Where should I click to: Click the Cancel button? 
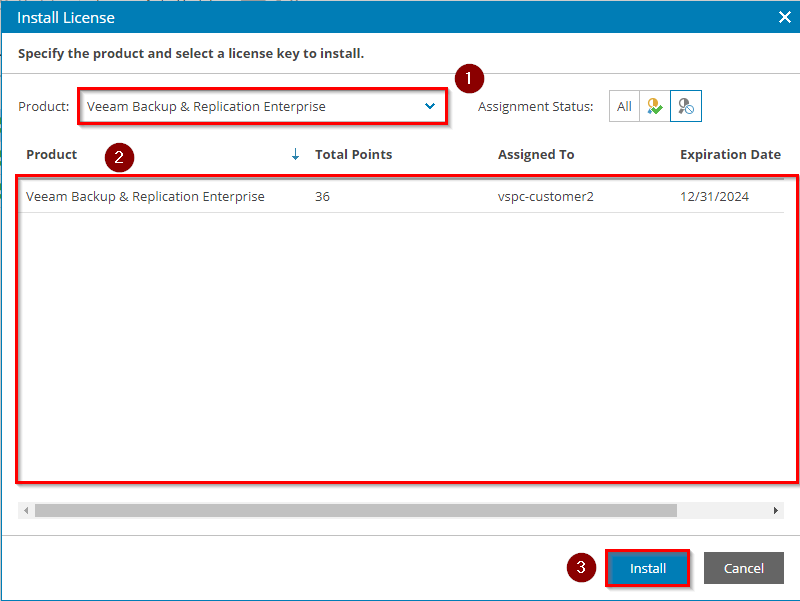[743, 568]
